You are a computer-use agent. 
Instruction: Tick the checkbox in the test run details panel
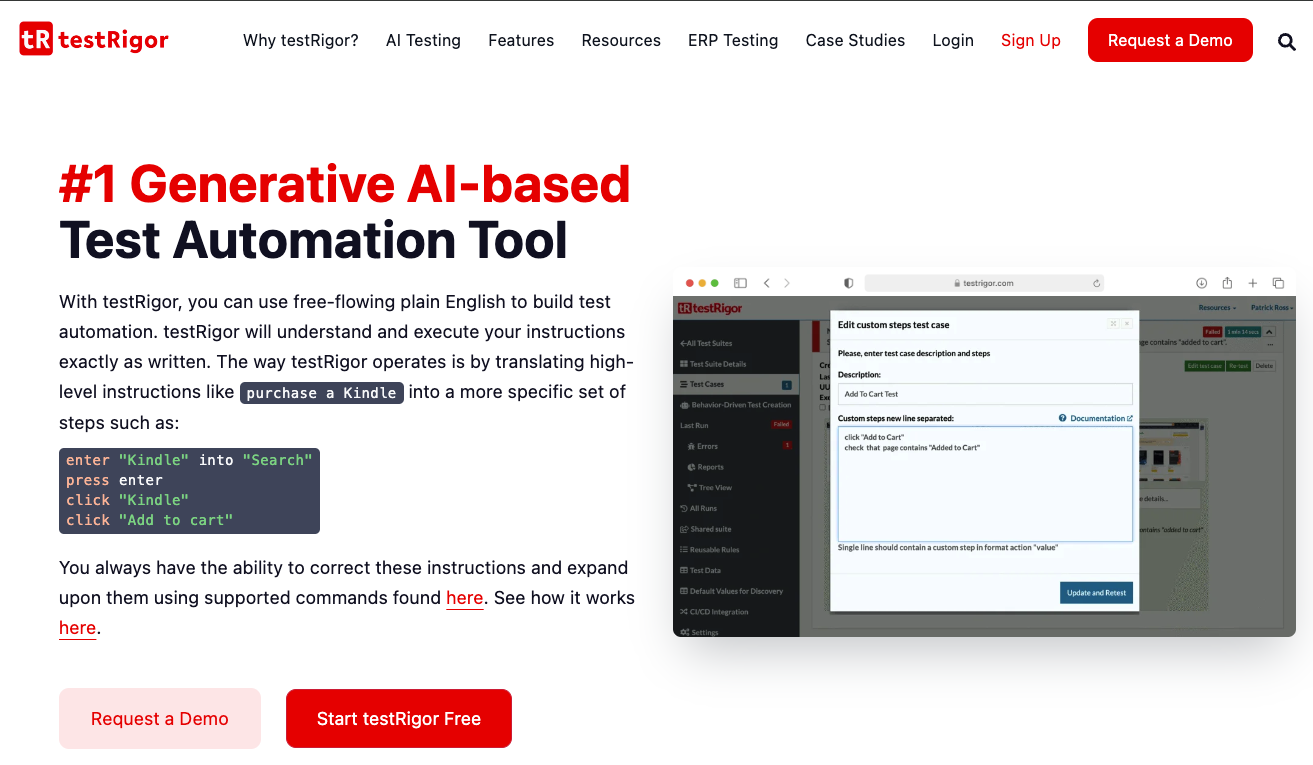click(x=821, y=408)
